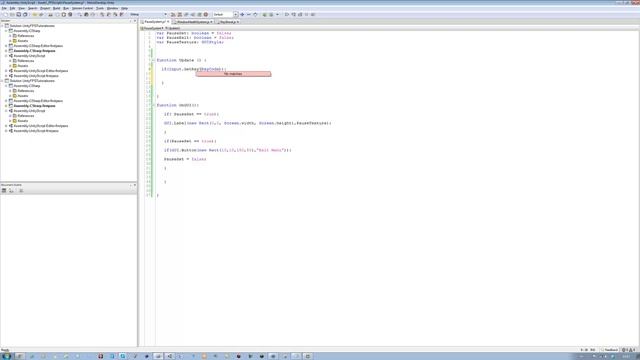
Task: Click the 'var PauseTexture' declaration line
Action: pyautogui.click(x=190, y=42)
